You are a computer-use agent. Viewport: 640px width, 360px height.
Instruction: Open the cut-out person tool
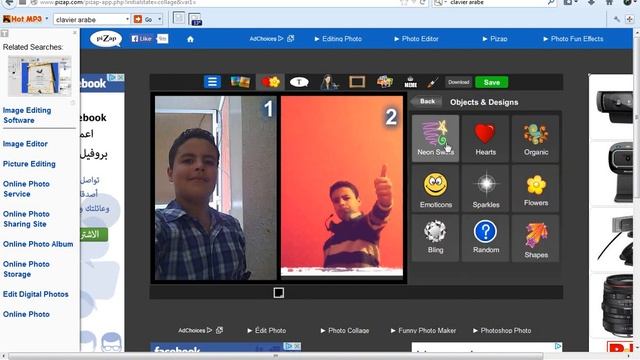pos(329,82)
